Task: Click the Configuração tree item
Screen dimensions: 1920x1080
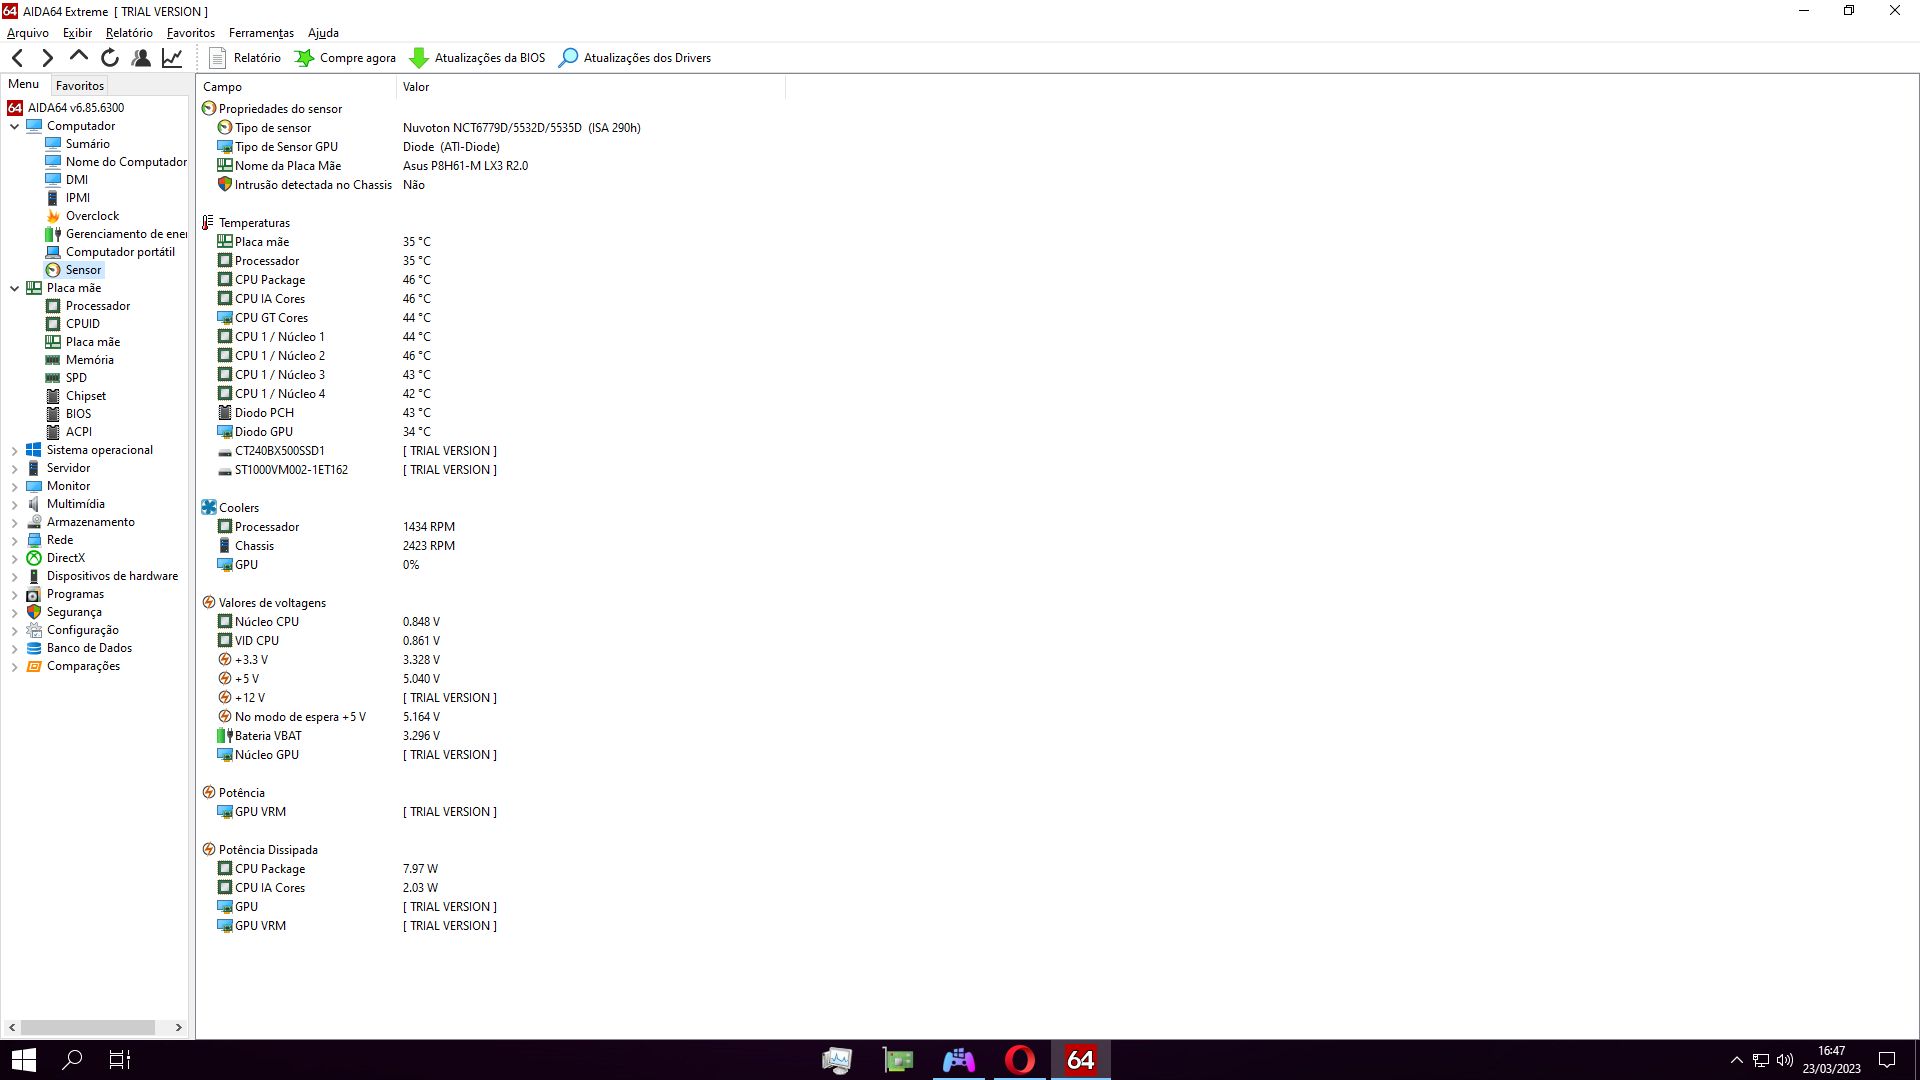Action: pyautogui.click(x=83, y=630)
